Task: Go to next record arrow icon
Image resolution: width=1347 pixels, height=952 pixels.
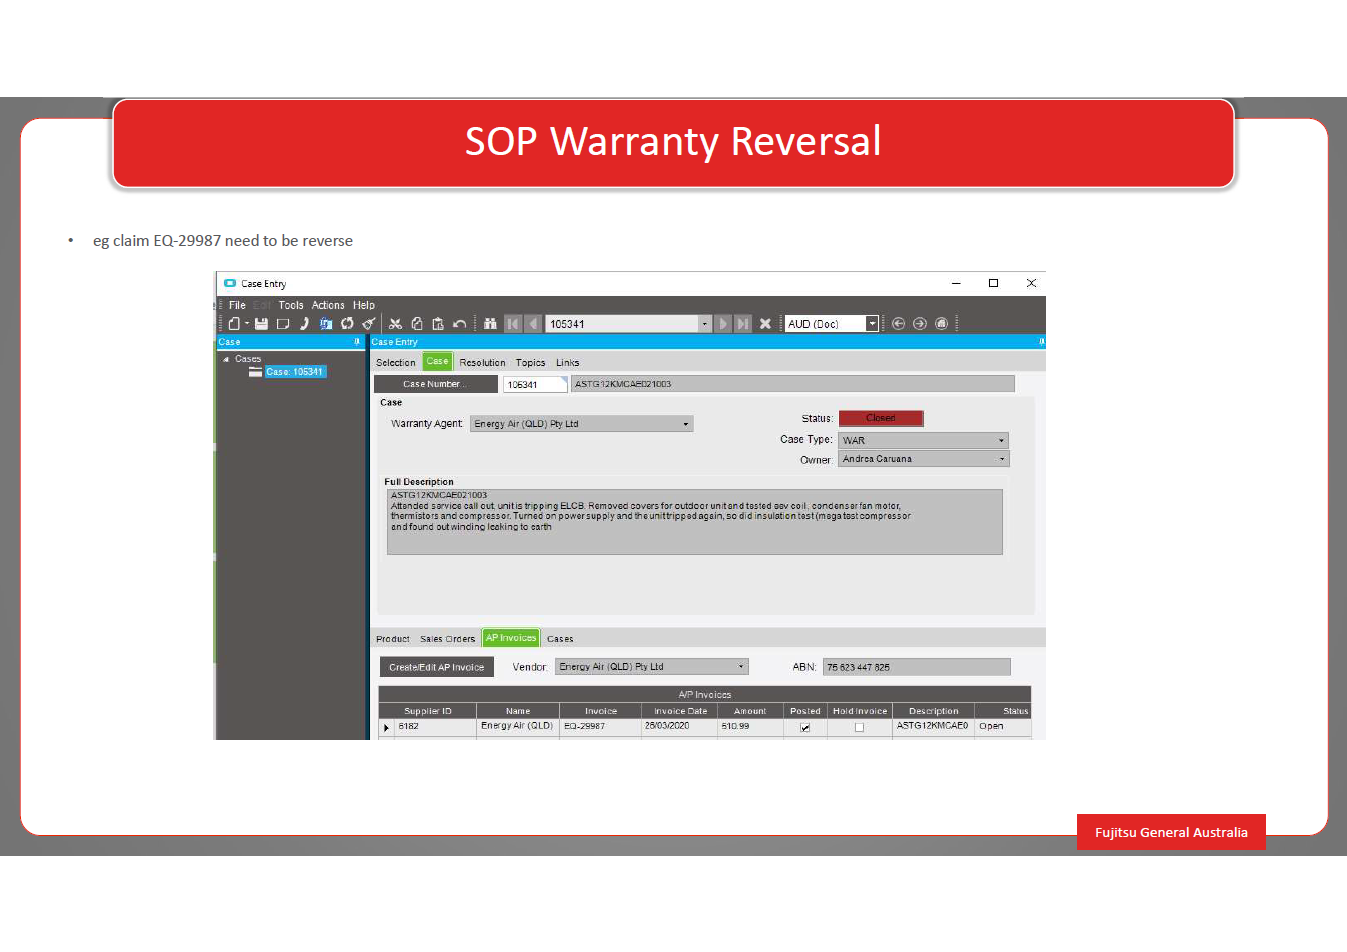Action: pyautogui.click(x=723, y=323)
